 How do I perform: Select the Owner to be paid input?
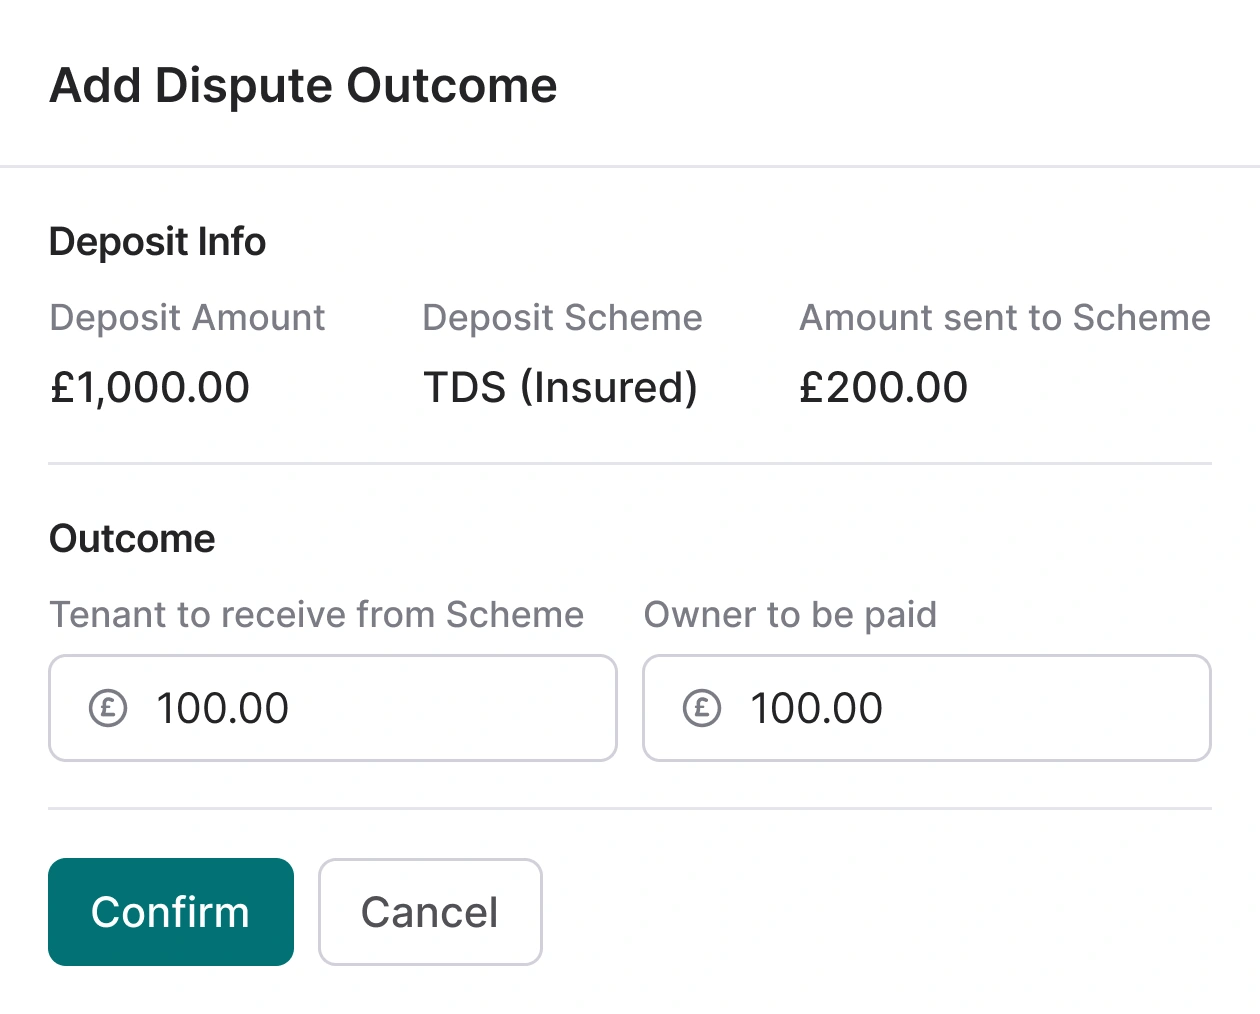[927, 708]
